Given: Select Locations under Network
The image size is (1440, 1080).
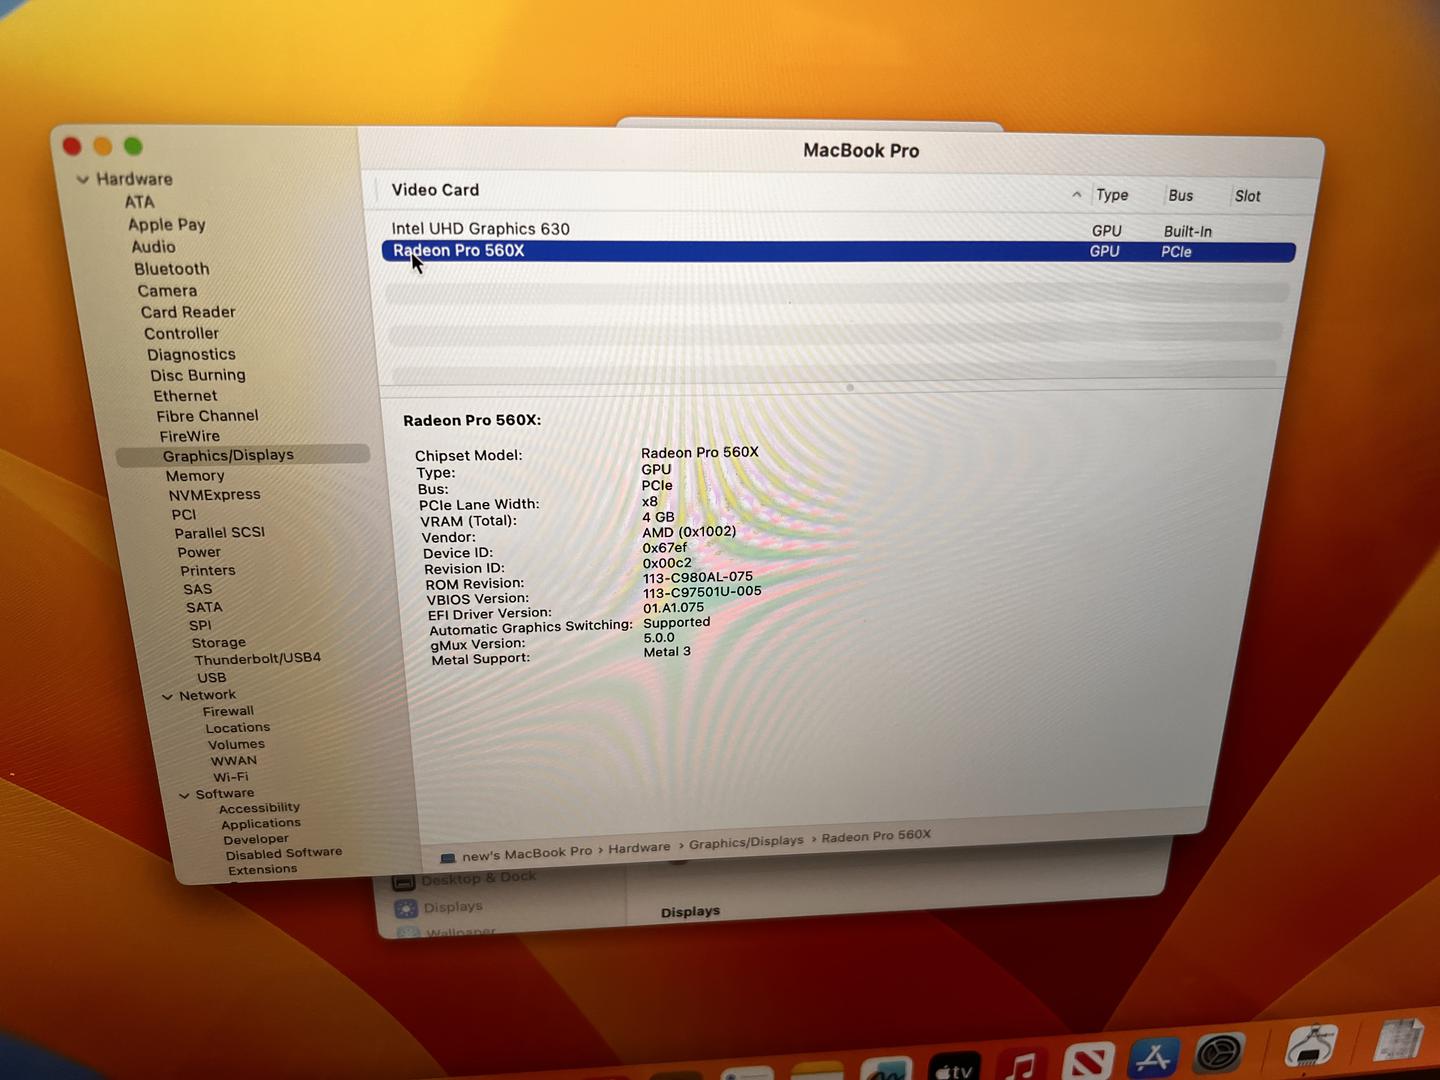Looking at the screenshot, I should click(x=238, y=728).
